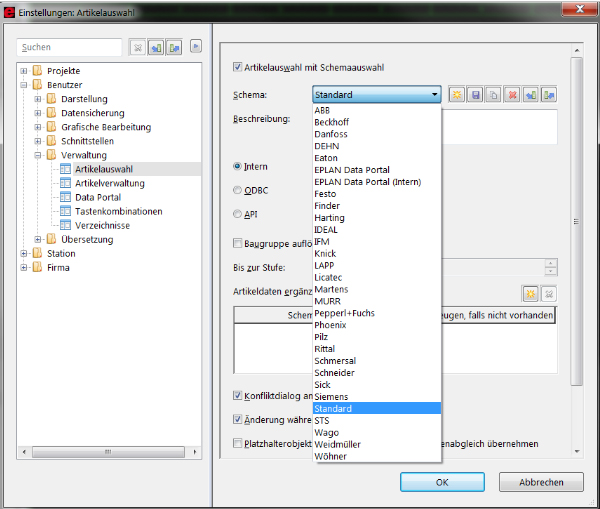This screenshot has width=600, height=509.
Task: Expand the Grafische Bearbeitung node
Action: [38, 127]
